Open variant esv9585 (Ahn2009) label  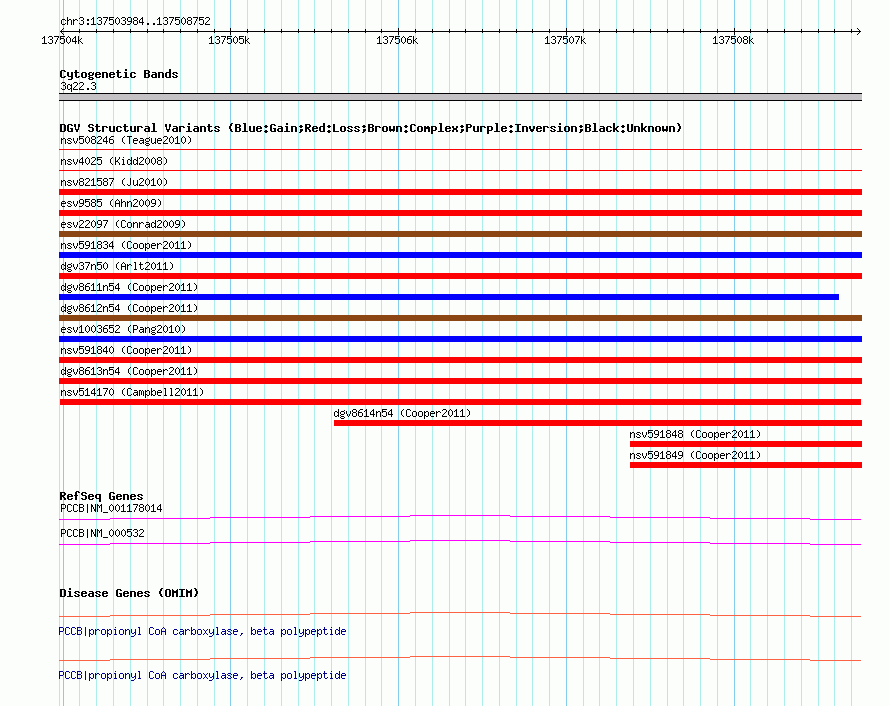(x=111, y=203)
